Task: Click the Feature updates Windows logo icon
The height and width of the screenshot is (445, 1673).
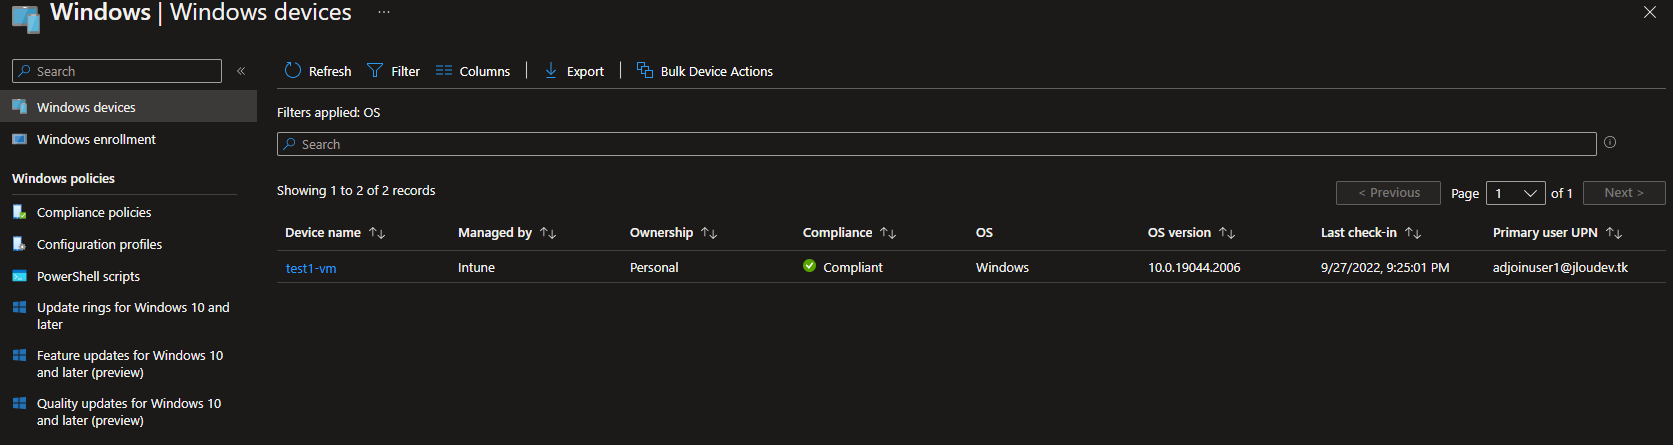Action: pos(19,355)
